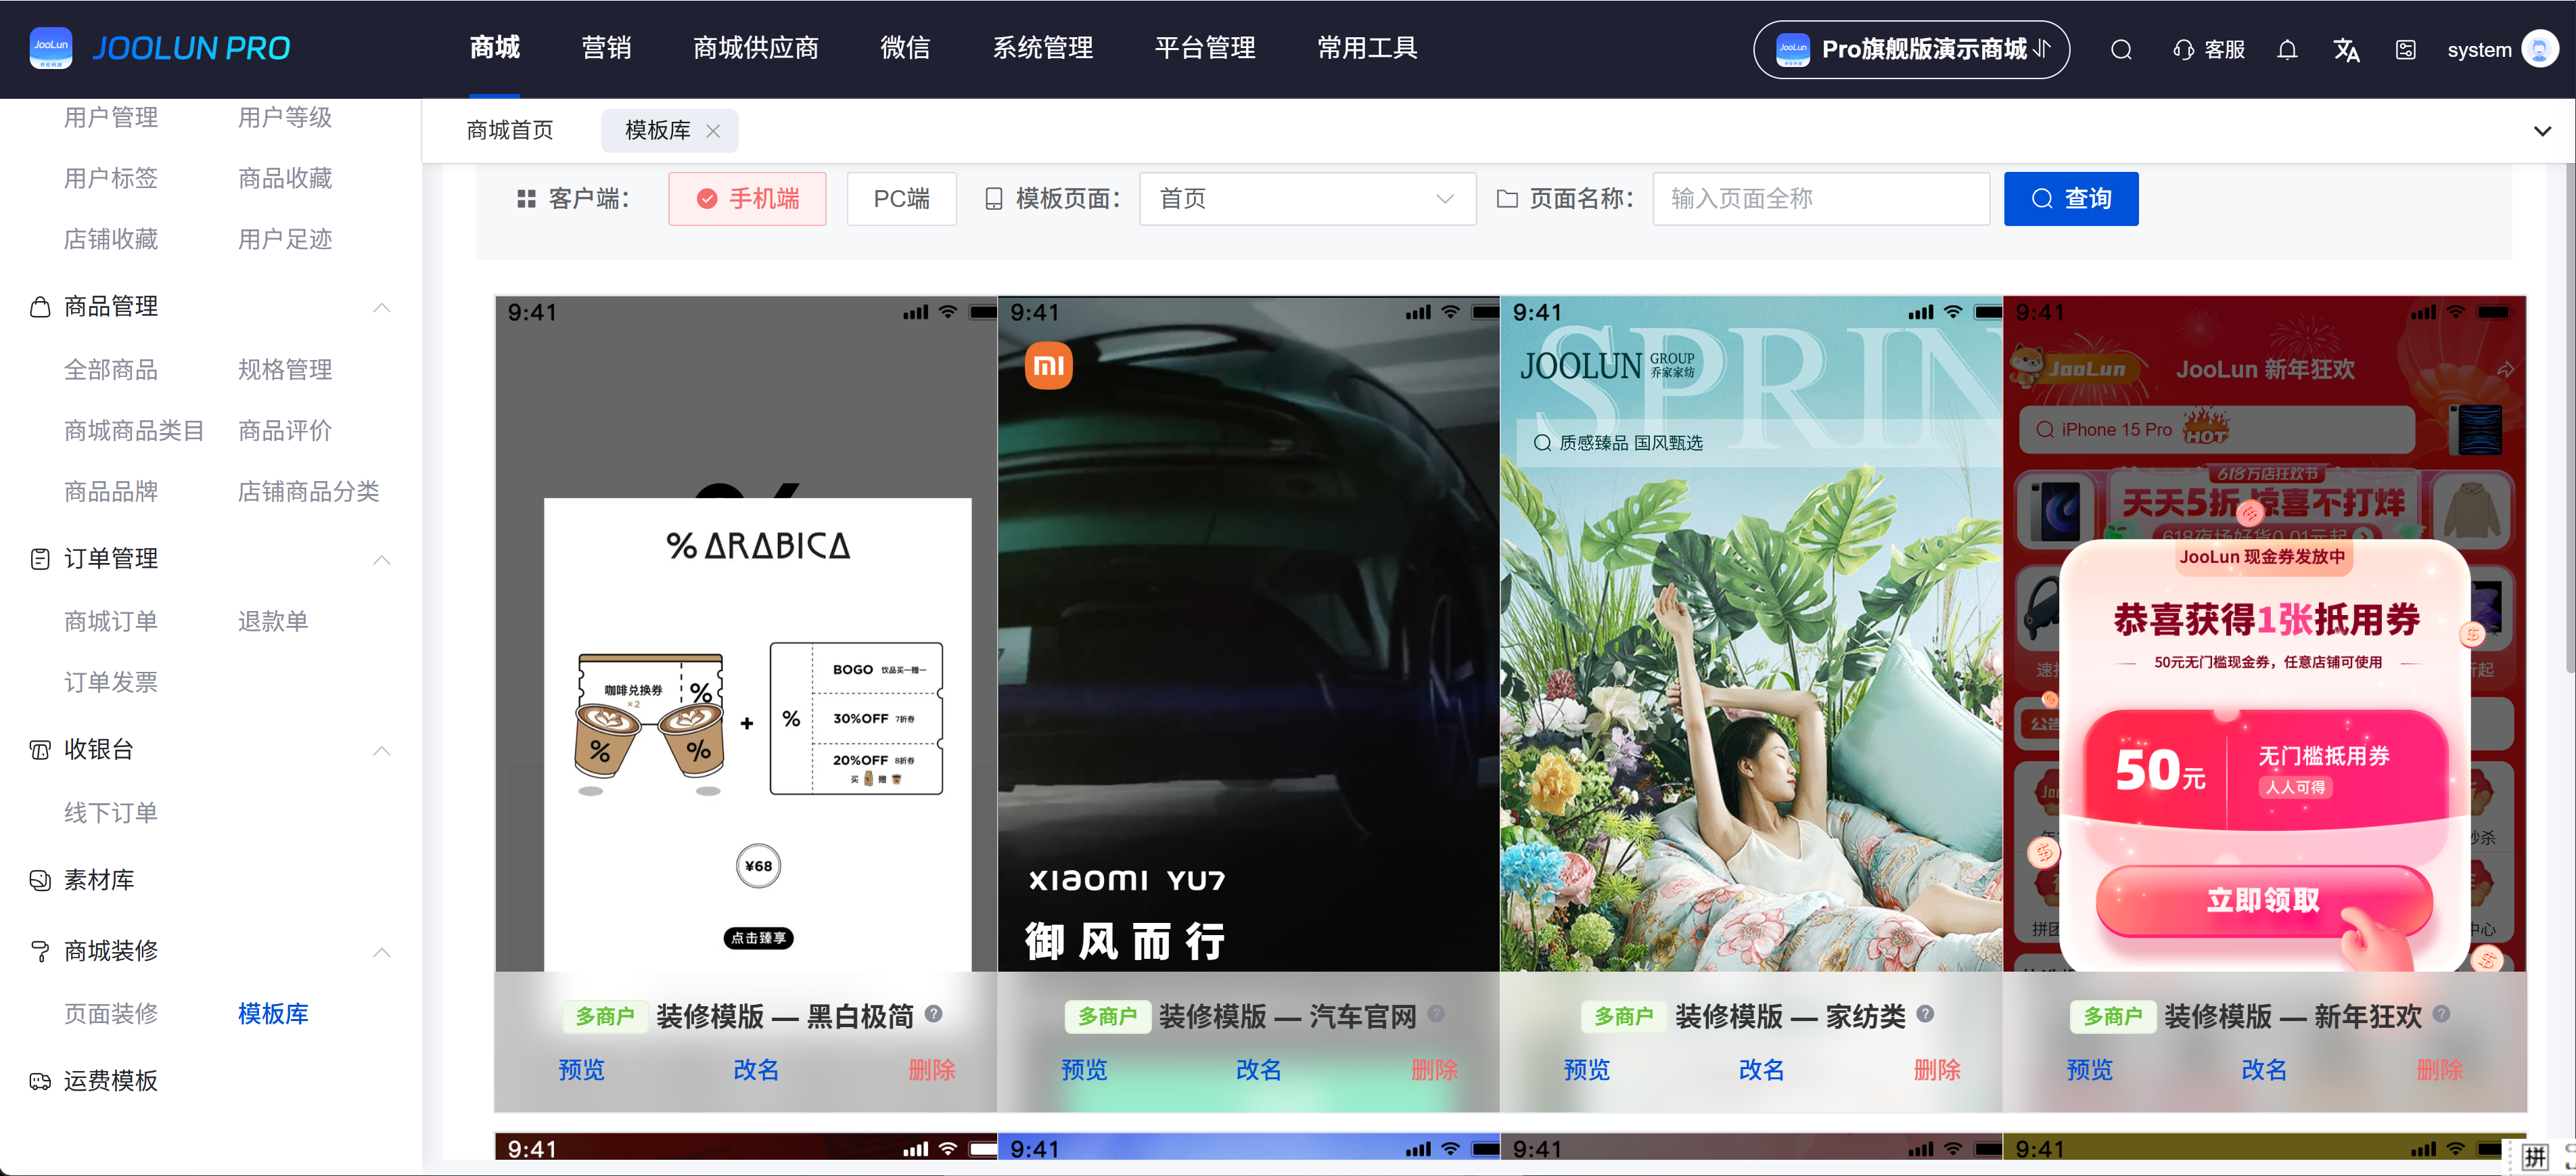Open the 模板页面 首页 dropdown
The width and height of the screenshot is (2576, 1176).
tap(1307, 199)
